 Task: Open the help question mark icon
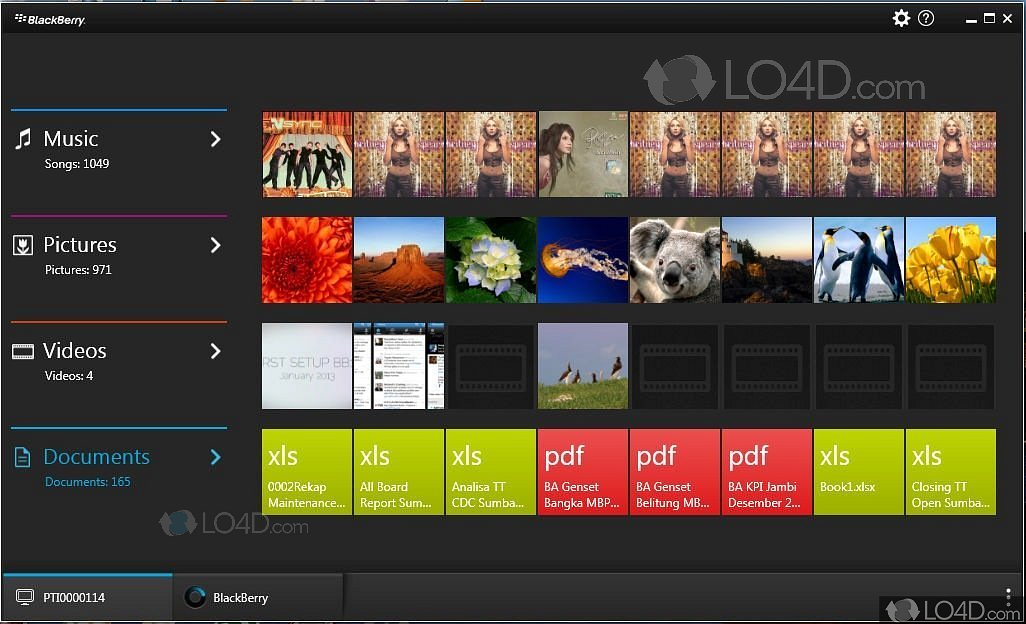[x=926, y=18]
